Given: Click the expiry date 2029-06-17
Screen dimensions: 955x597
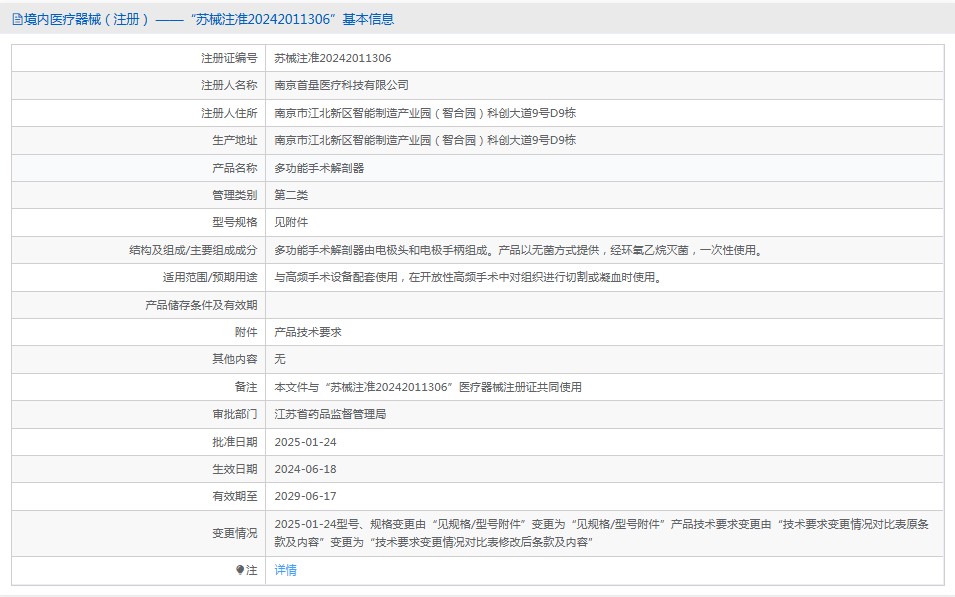Looking at the screenshot, I should click(x=305, y=496).
